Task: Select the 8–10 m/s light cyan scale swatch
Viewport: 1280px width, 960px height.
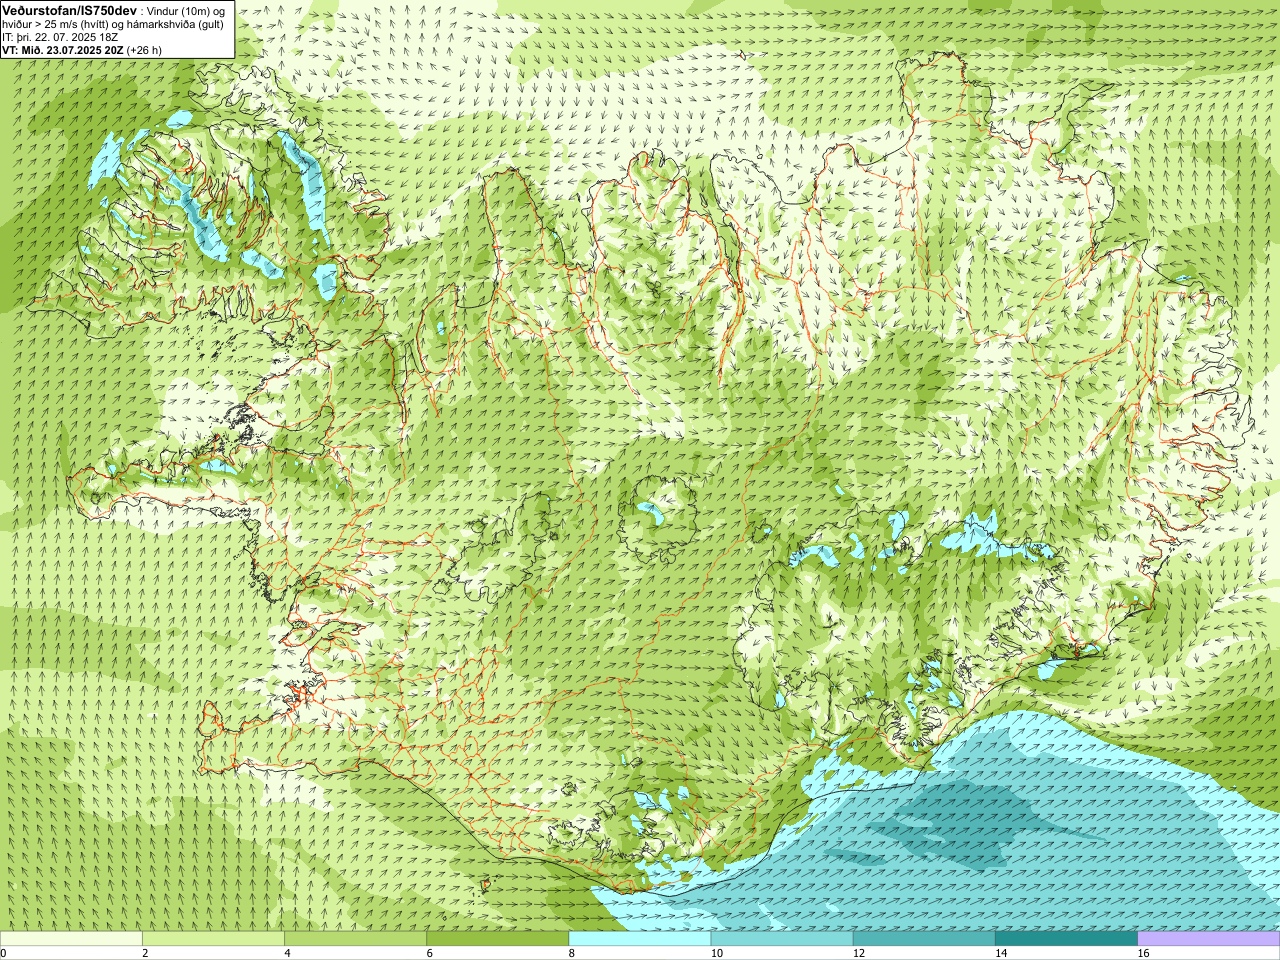Action: coord(640,939)
